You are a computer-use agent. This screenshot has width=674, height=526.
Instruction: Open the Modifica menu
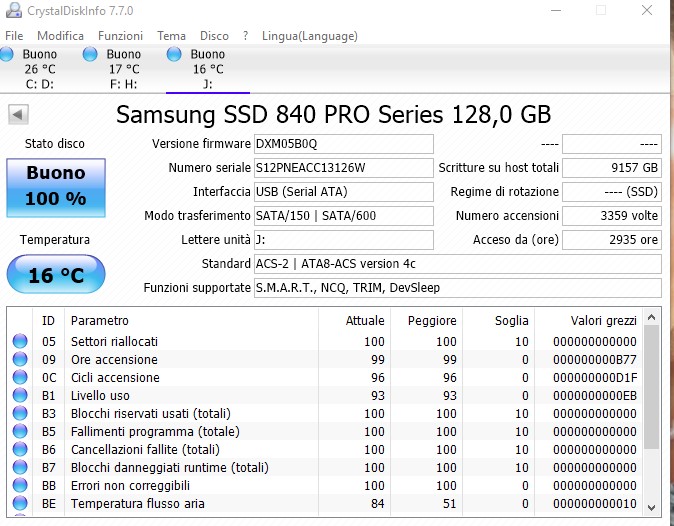click(x=60, y=36)
